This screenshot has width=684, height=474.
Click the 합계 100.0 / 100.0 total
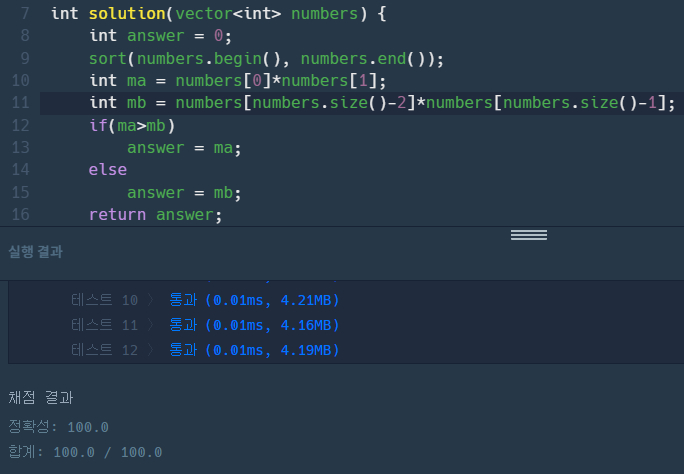(84, 452)
